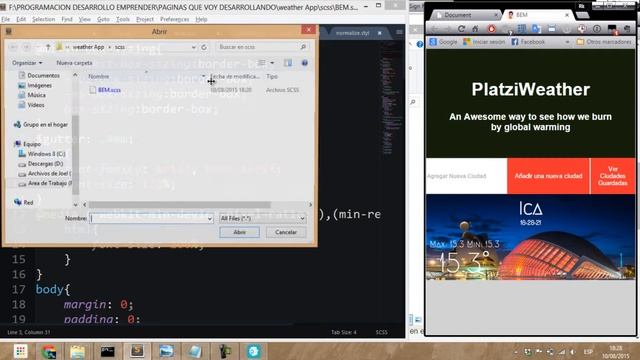640x360 pixels.
Task: Click the SCSS syntax indicator in status bar
Action: [x=382, y=332]
